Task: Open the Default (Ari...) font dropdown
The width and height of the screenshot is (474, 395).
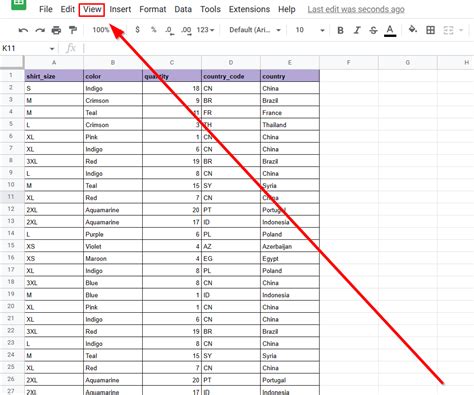Action: [255, 30]
